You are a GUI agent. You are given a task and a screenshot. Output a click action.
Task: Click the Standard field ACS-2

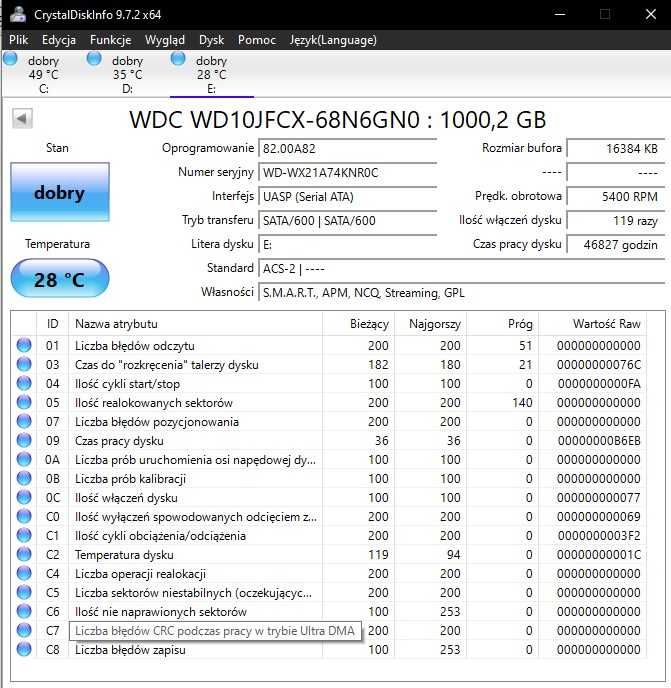[462, 269]
